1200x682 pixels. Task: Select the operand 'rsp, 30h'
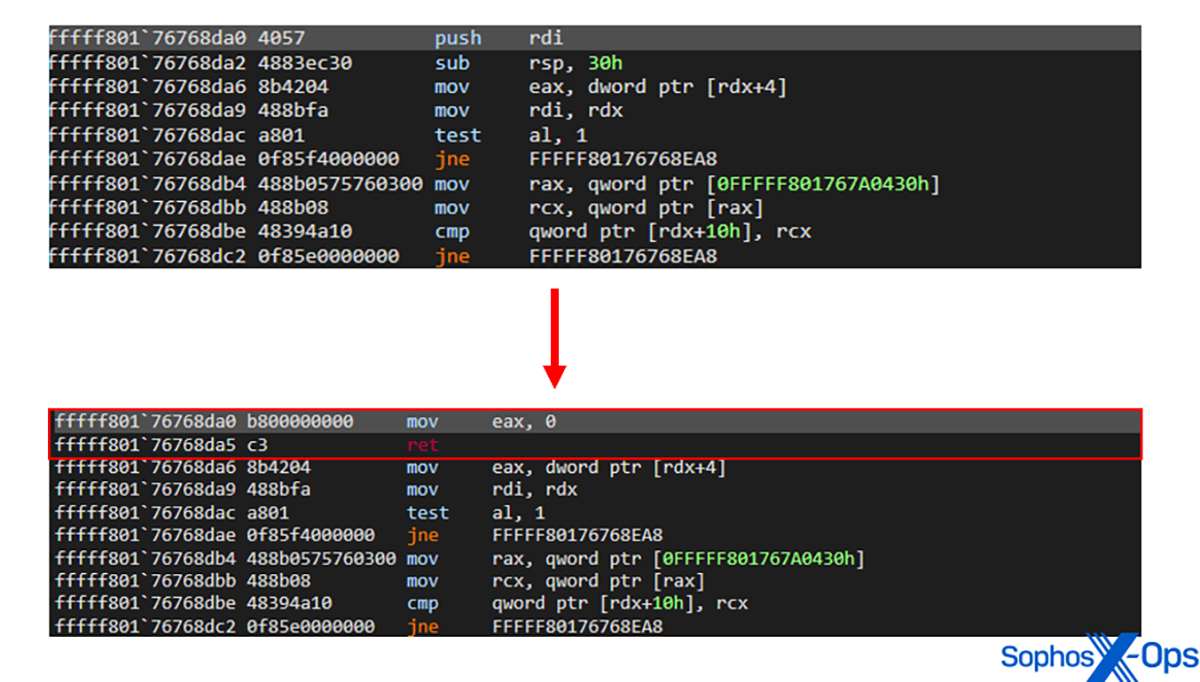pyautogui.click(x=576, y=63)
